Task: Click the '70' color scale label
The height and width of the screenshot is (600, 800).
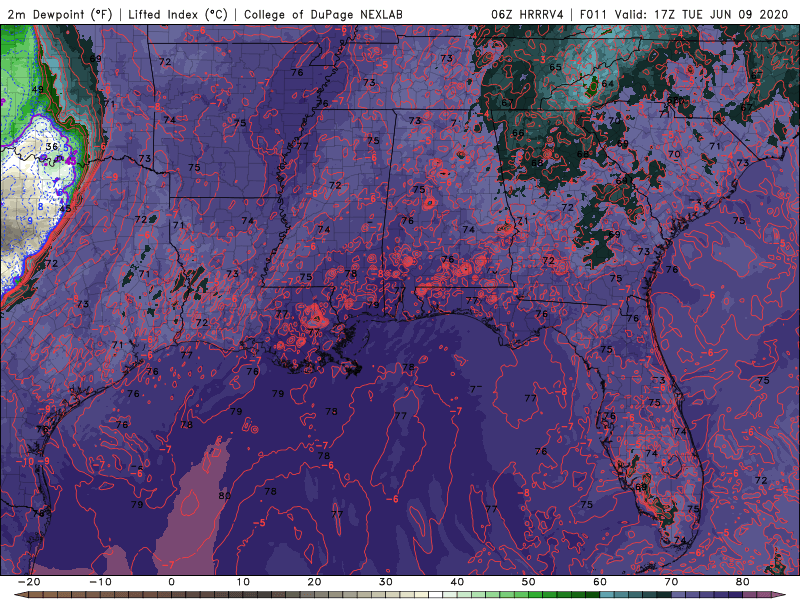Action: point(671,582)
